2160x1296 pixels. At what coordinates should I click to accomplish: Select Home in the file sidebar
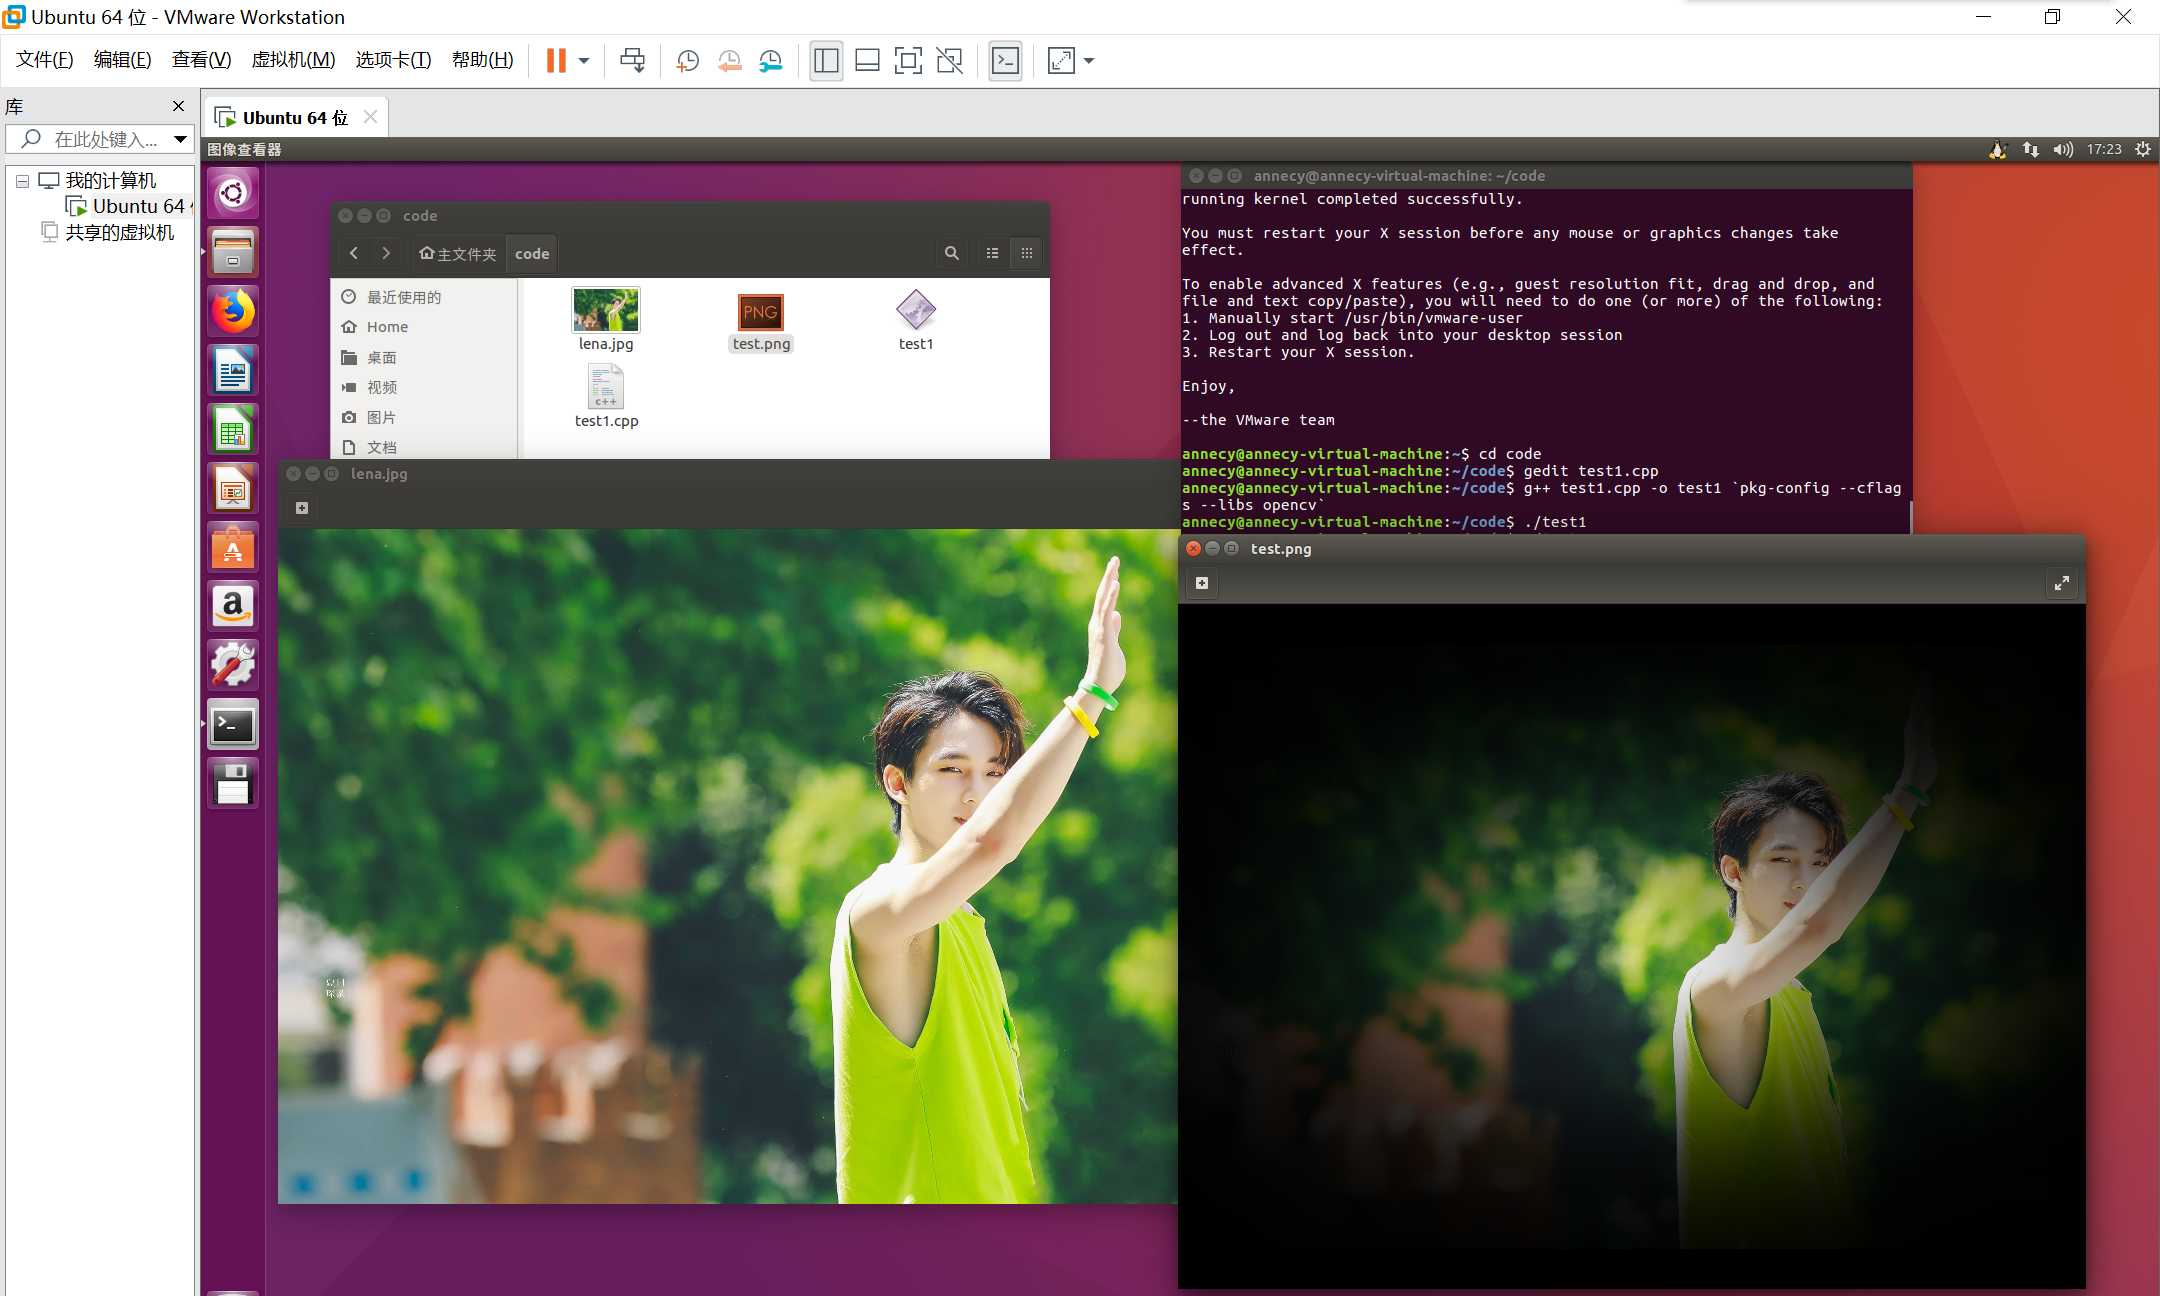coord(387,327)
